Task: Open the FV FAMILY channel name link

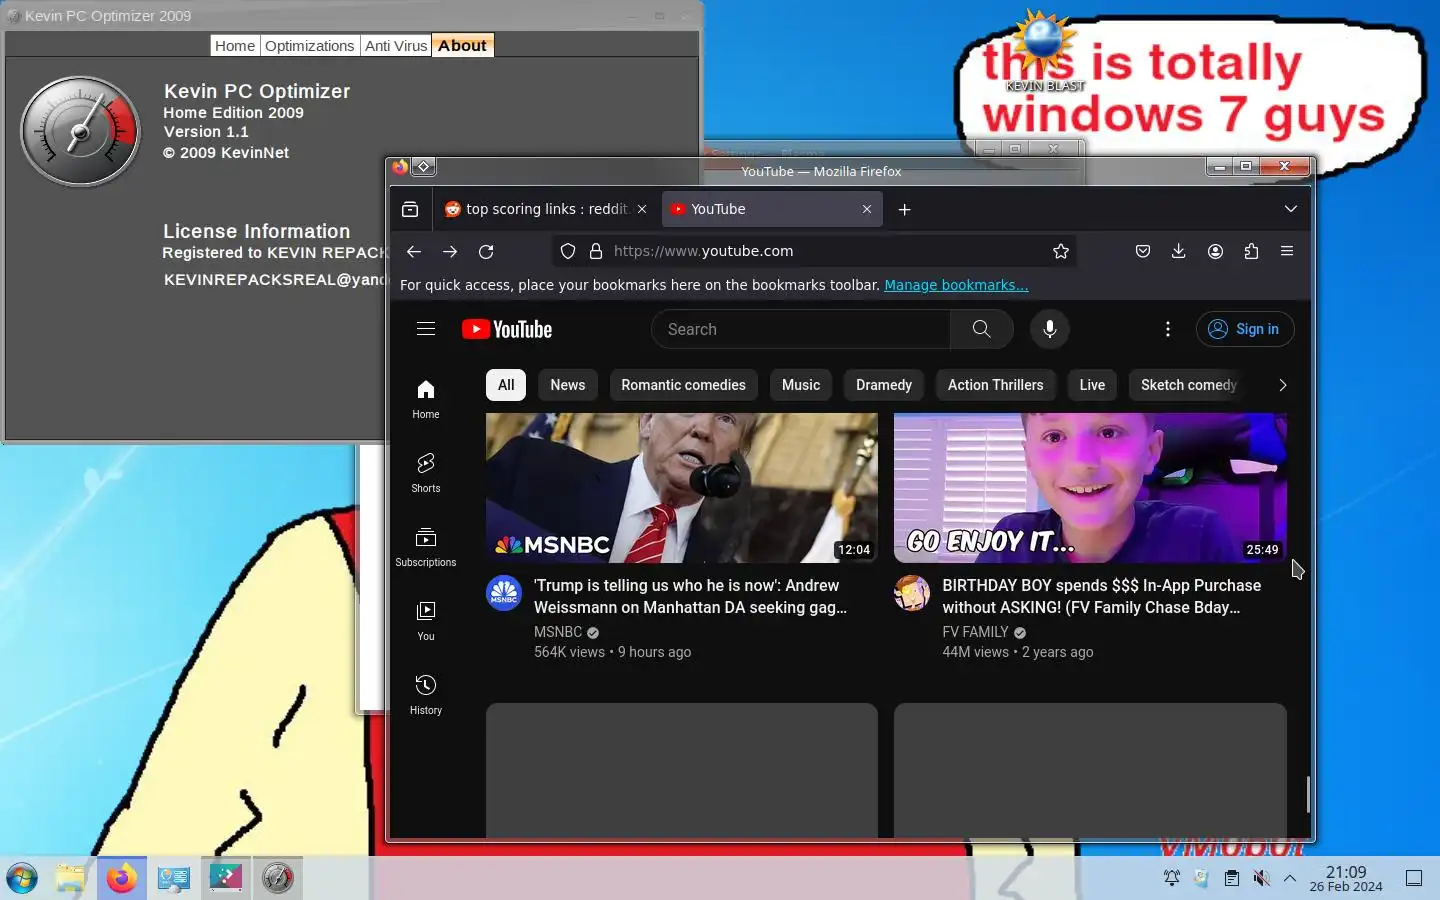Action: (x=975, y=632)
